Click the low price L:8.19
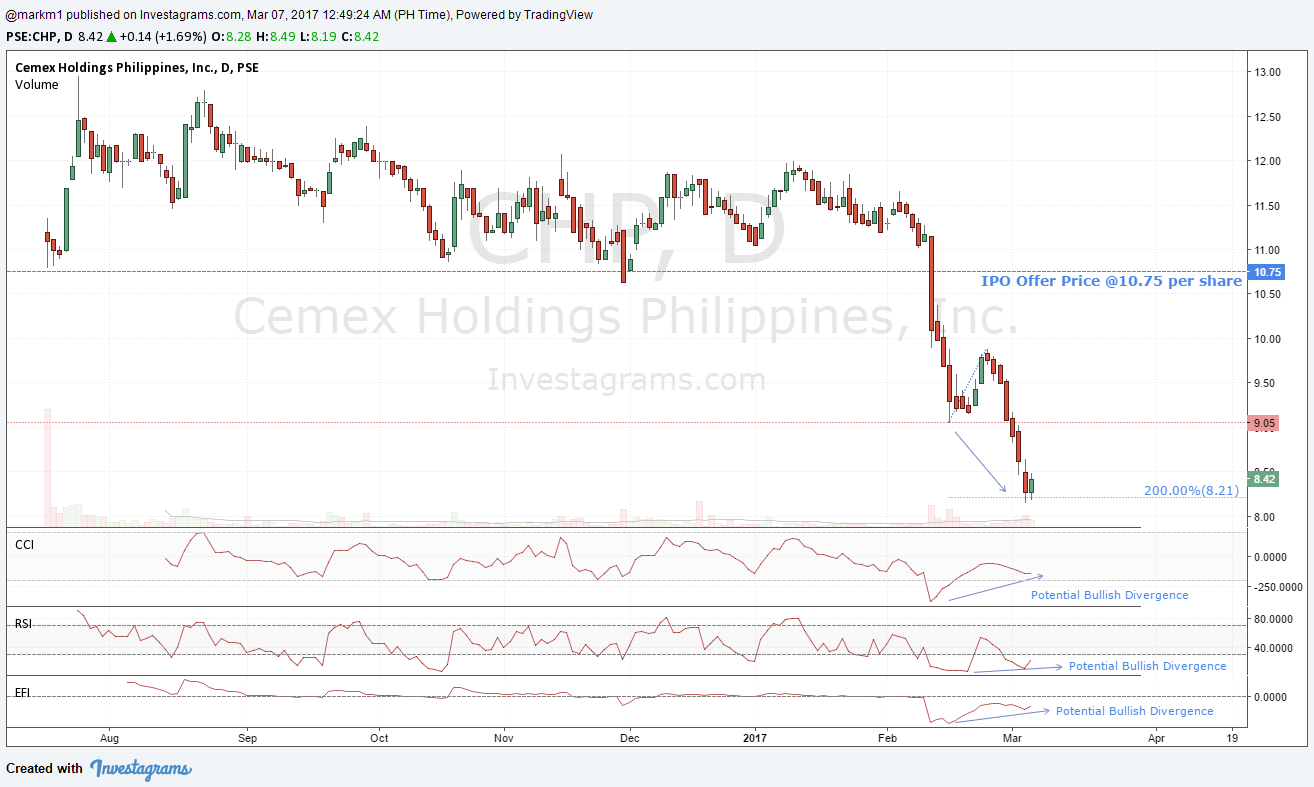The width and height of the screenshot is (1314, 787). (x=321, y=37)
